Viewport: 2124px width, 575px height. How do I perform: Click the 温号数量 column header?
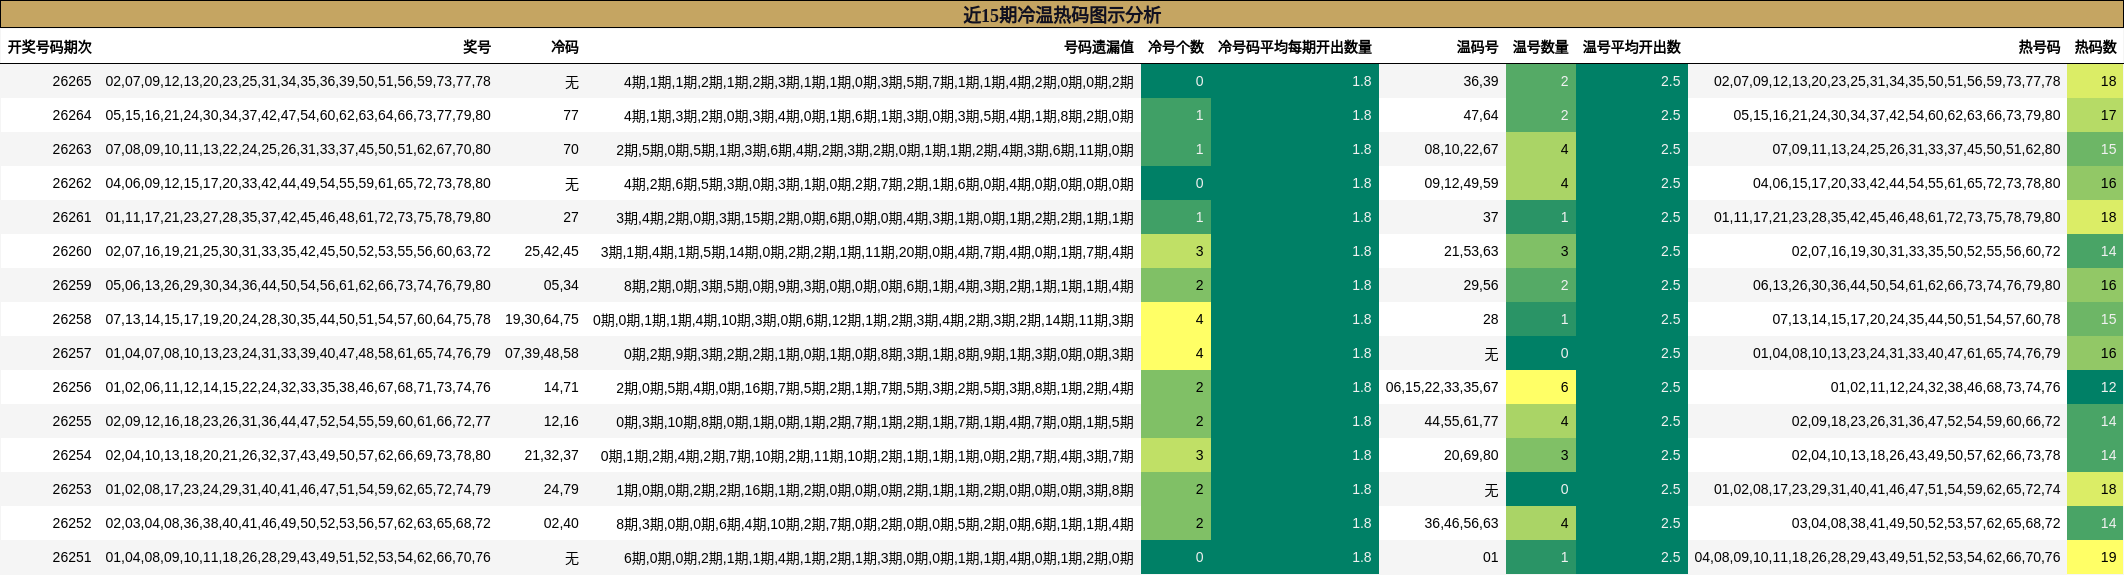coord(1541,47)
